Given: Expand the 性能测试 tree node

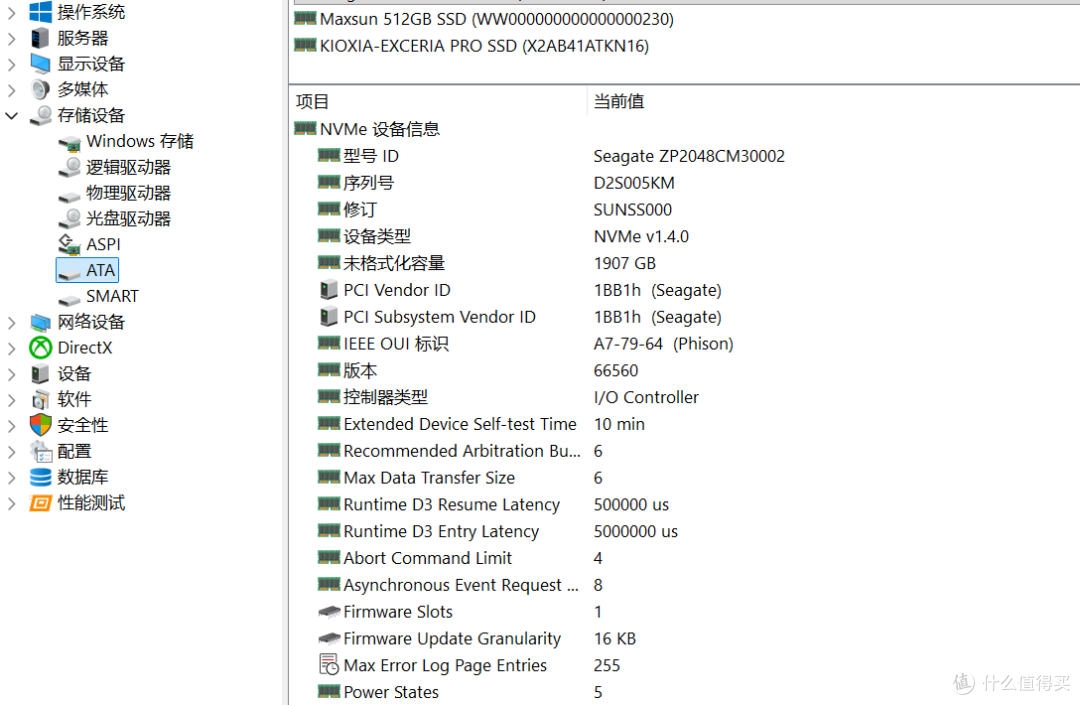Looking at the screenshot, I should [11, 503].
